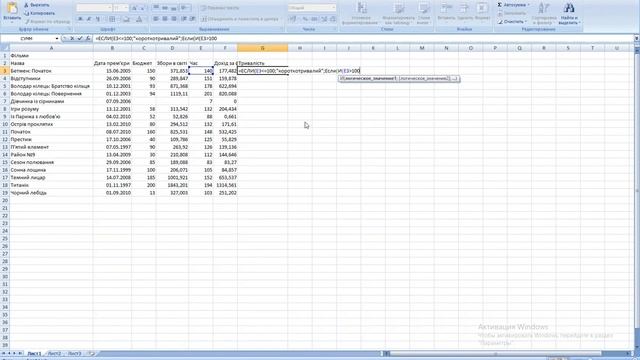
Task: Increase font size with grow-font icon
Action: coord(134,8)
